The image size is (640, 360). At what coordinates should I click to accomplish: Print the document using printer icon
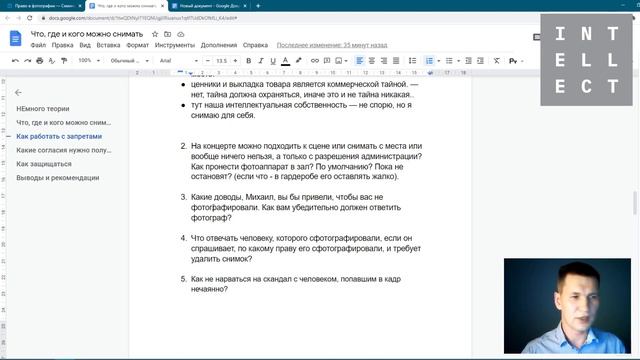point(40,61)
